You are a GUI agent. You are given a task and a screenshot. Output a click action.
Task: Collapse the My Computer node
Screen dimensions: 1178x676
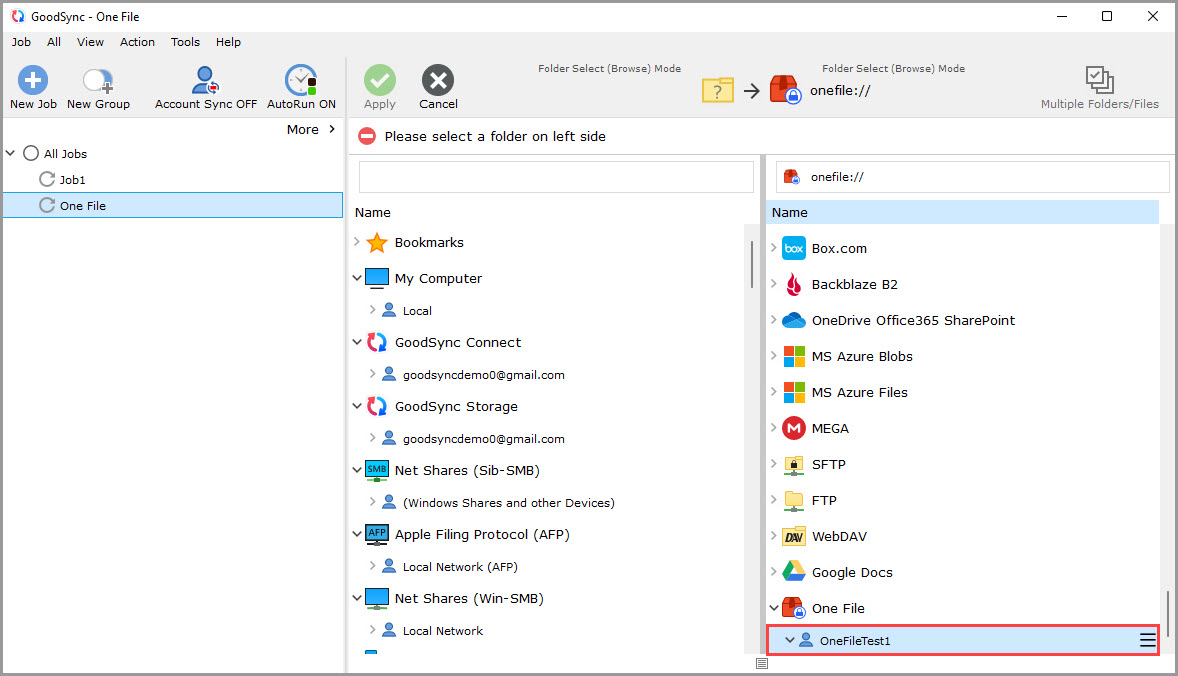pyautogui.click(x=357, y=278)
